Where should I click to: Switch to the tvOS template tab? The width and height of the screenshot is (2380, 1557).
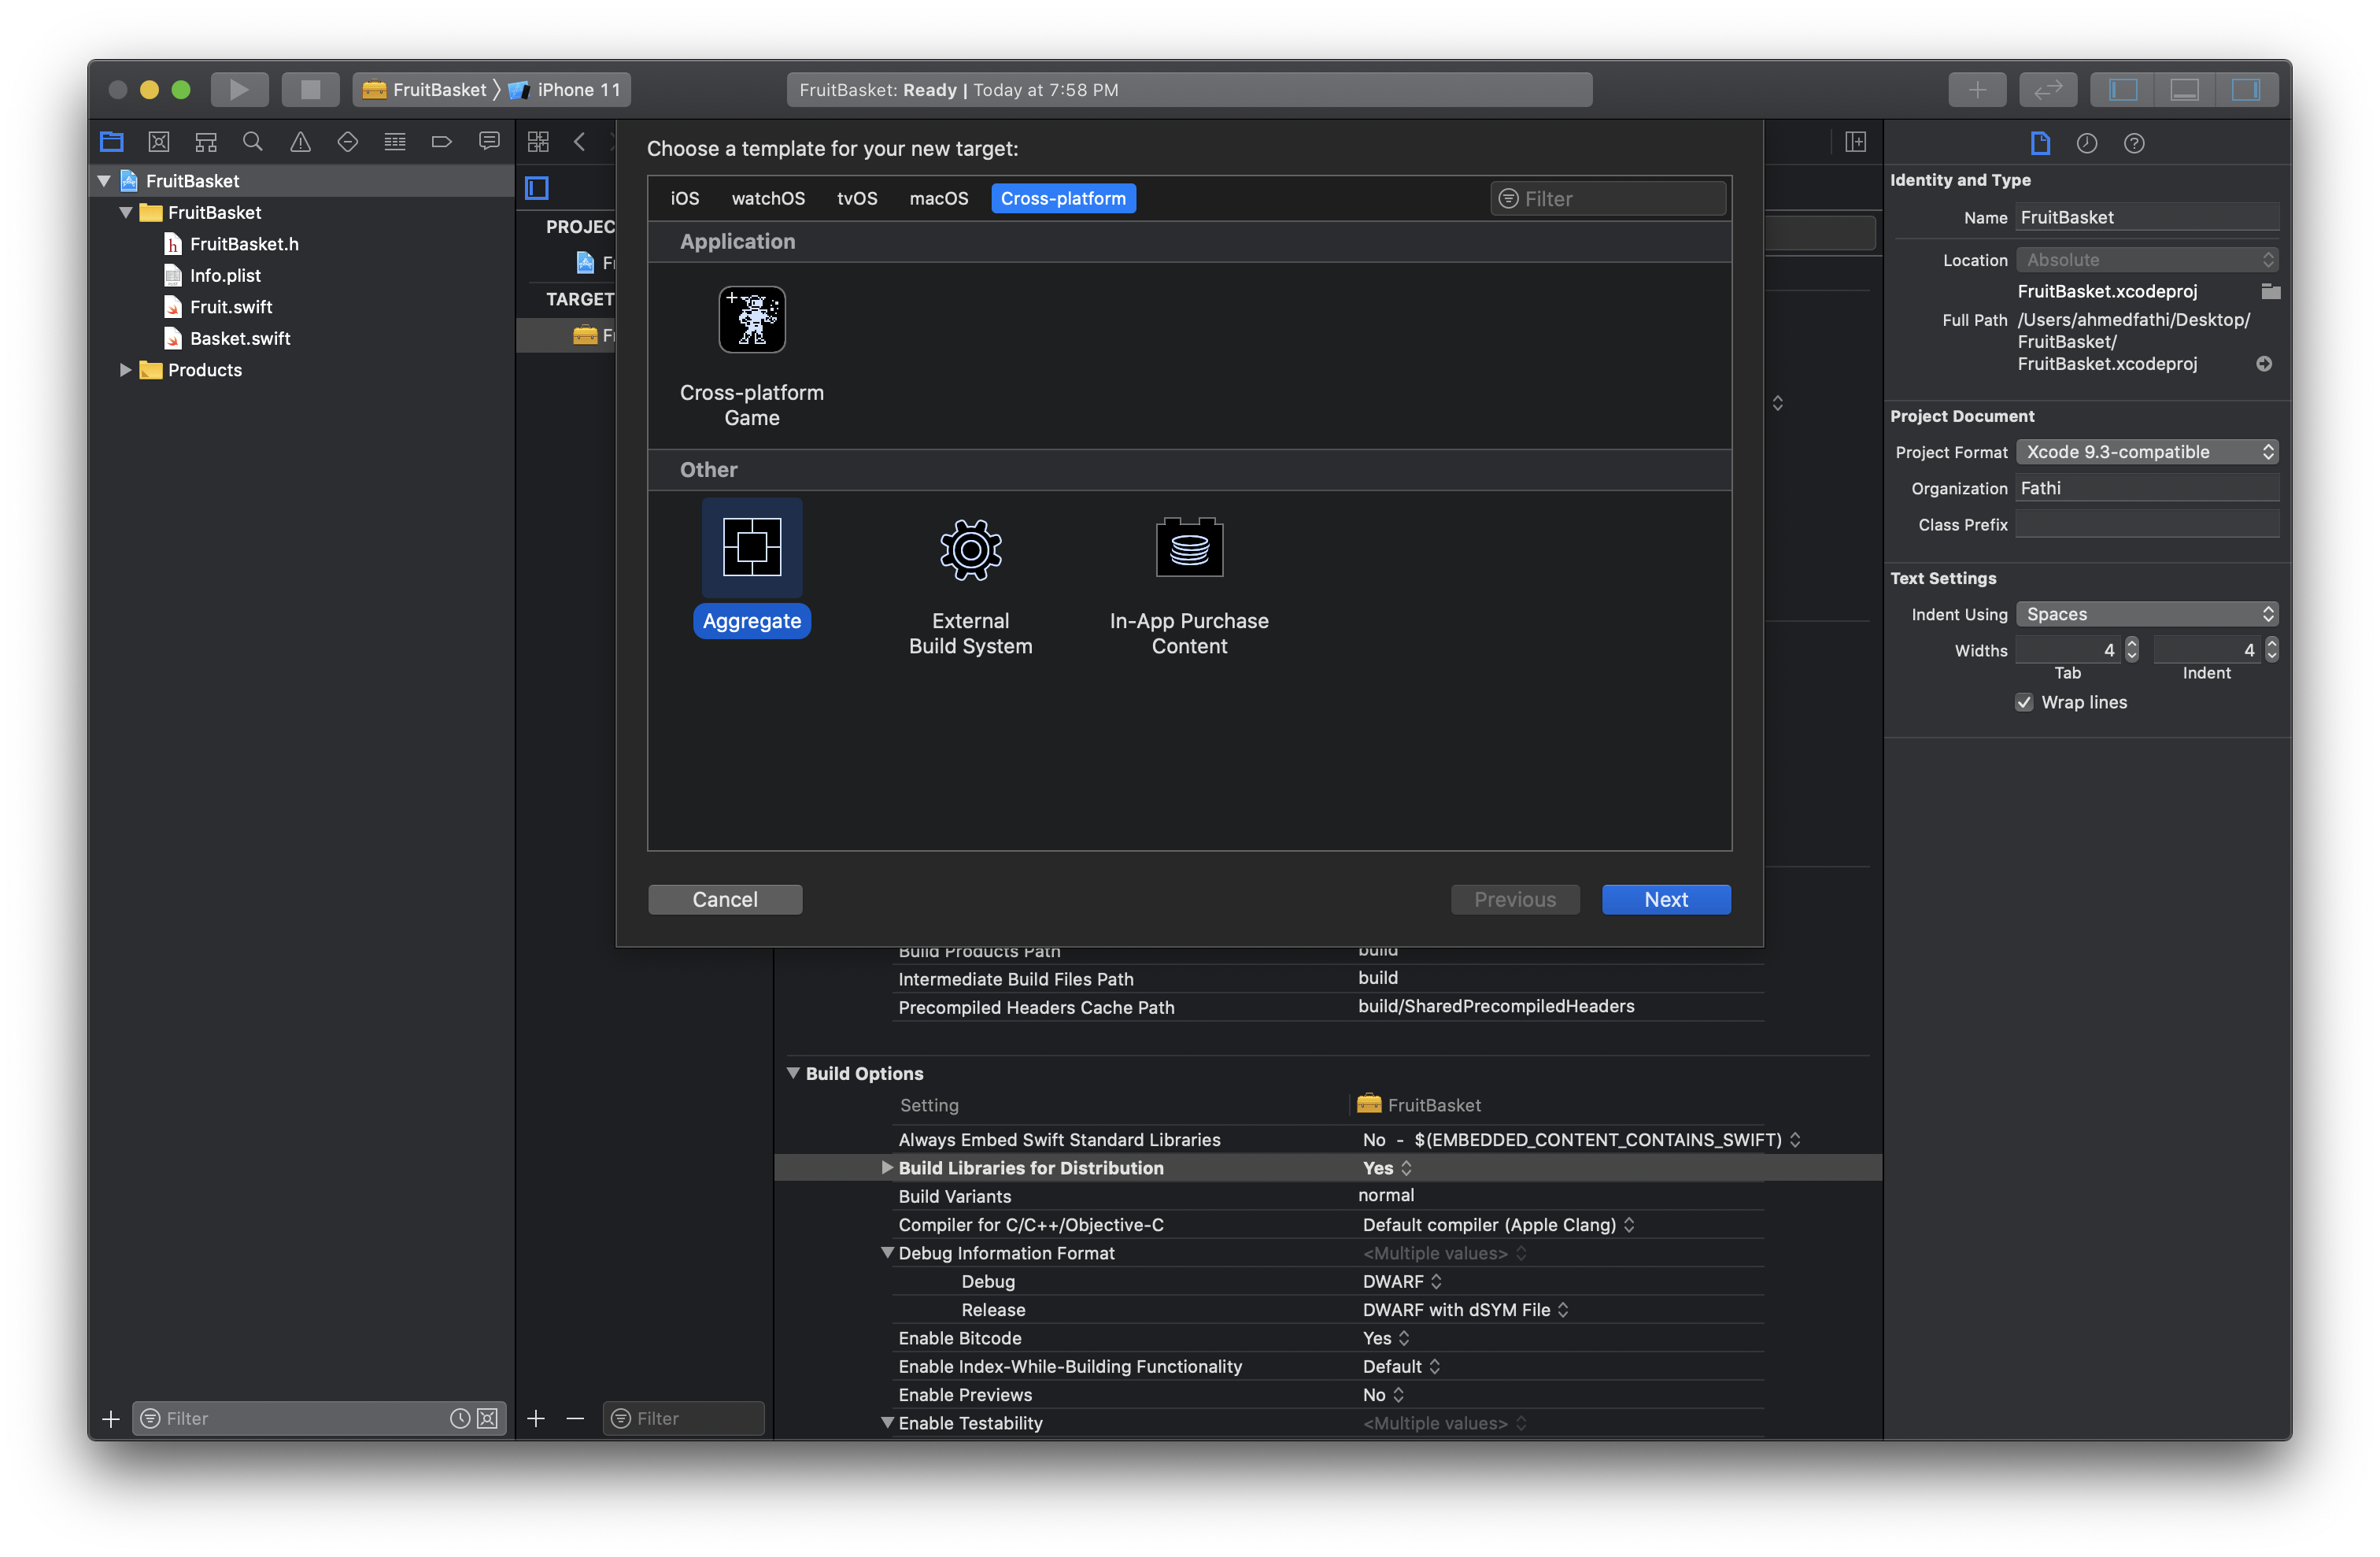[857, 198]
